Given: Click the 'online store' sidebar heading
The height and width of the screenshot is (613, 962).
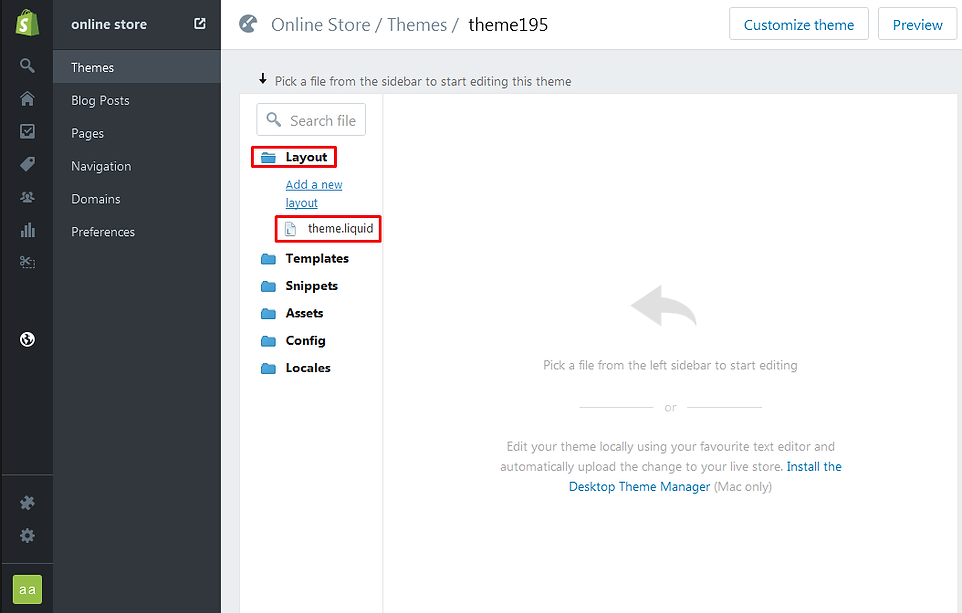Looking at the screenshot, I should [109, 25].
